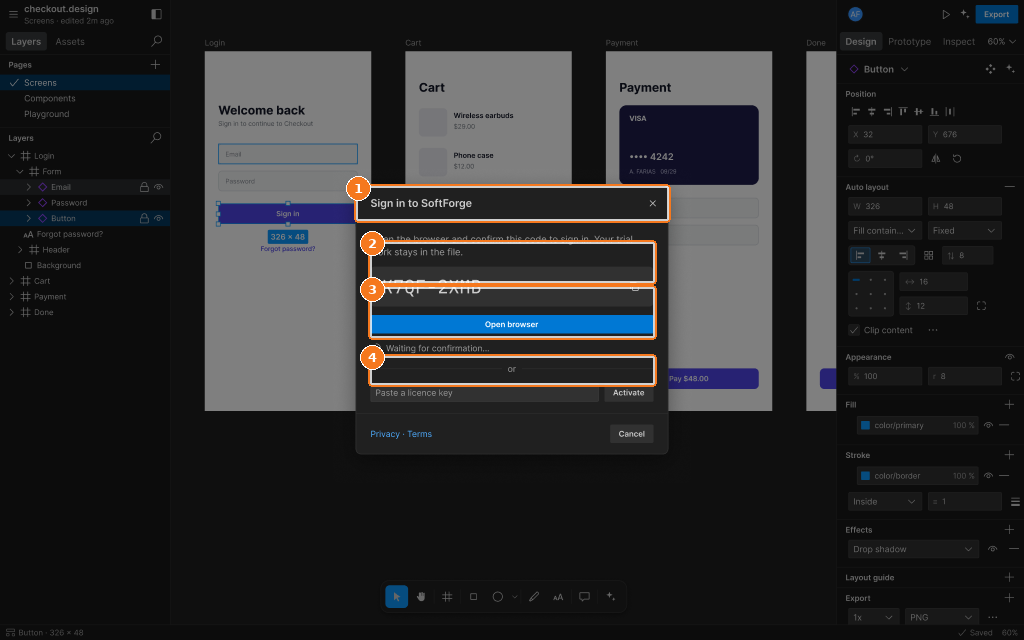Switch to the Assets tab
The height and width of the screenshot is (640, 1024).
pyautogui.click(x=70, y=41)
